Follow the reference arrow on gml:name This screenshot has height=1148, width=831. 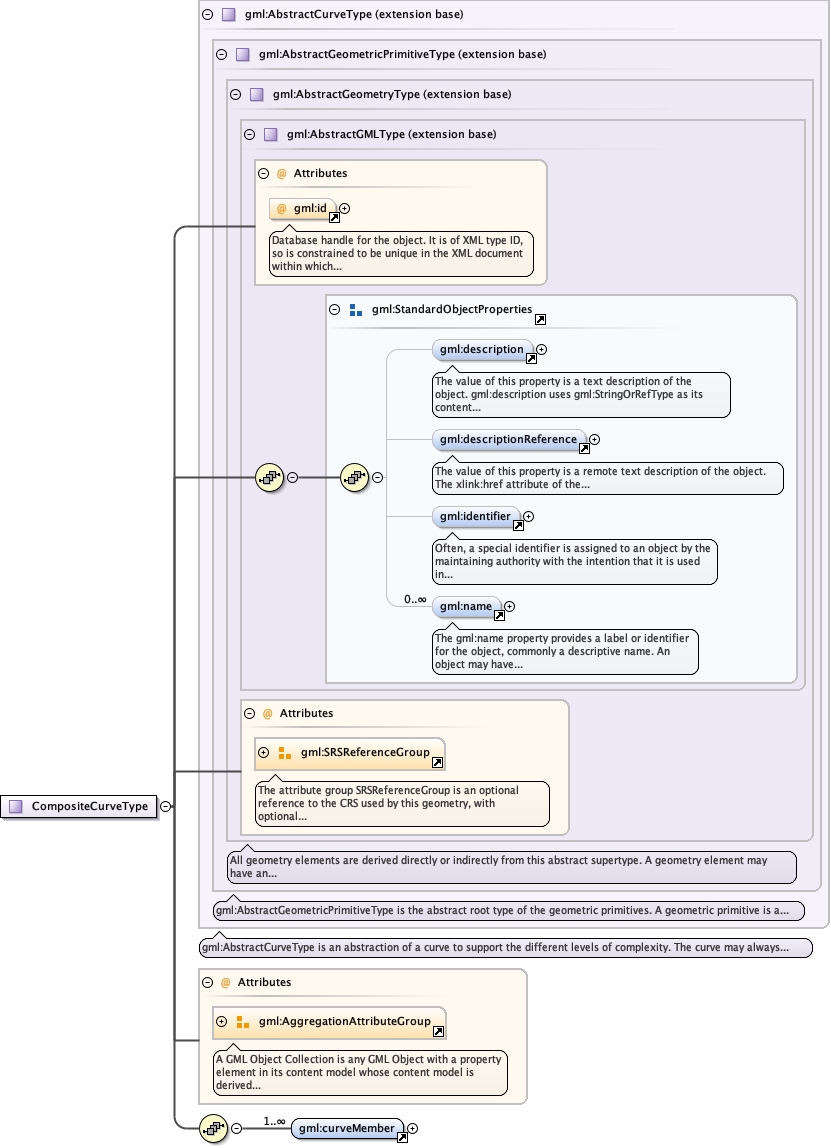[499, 616]
